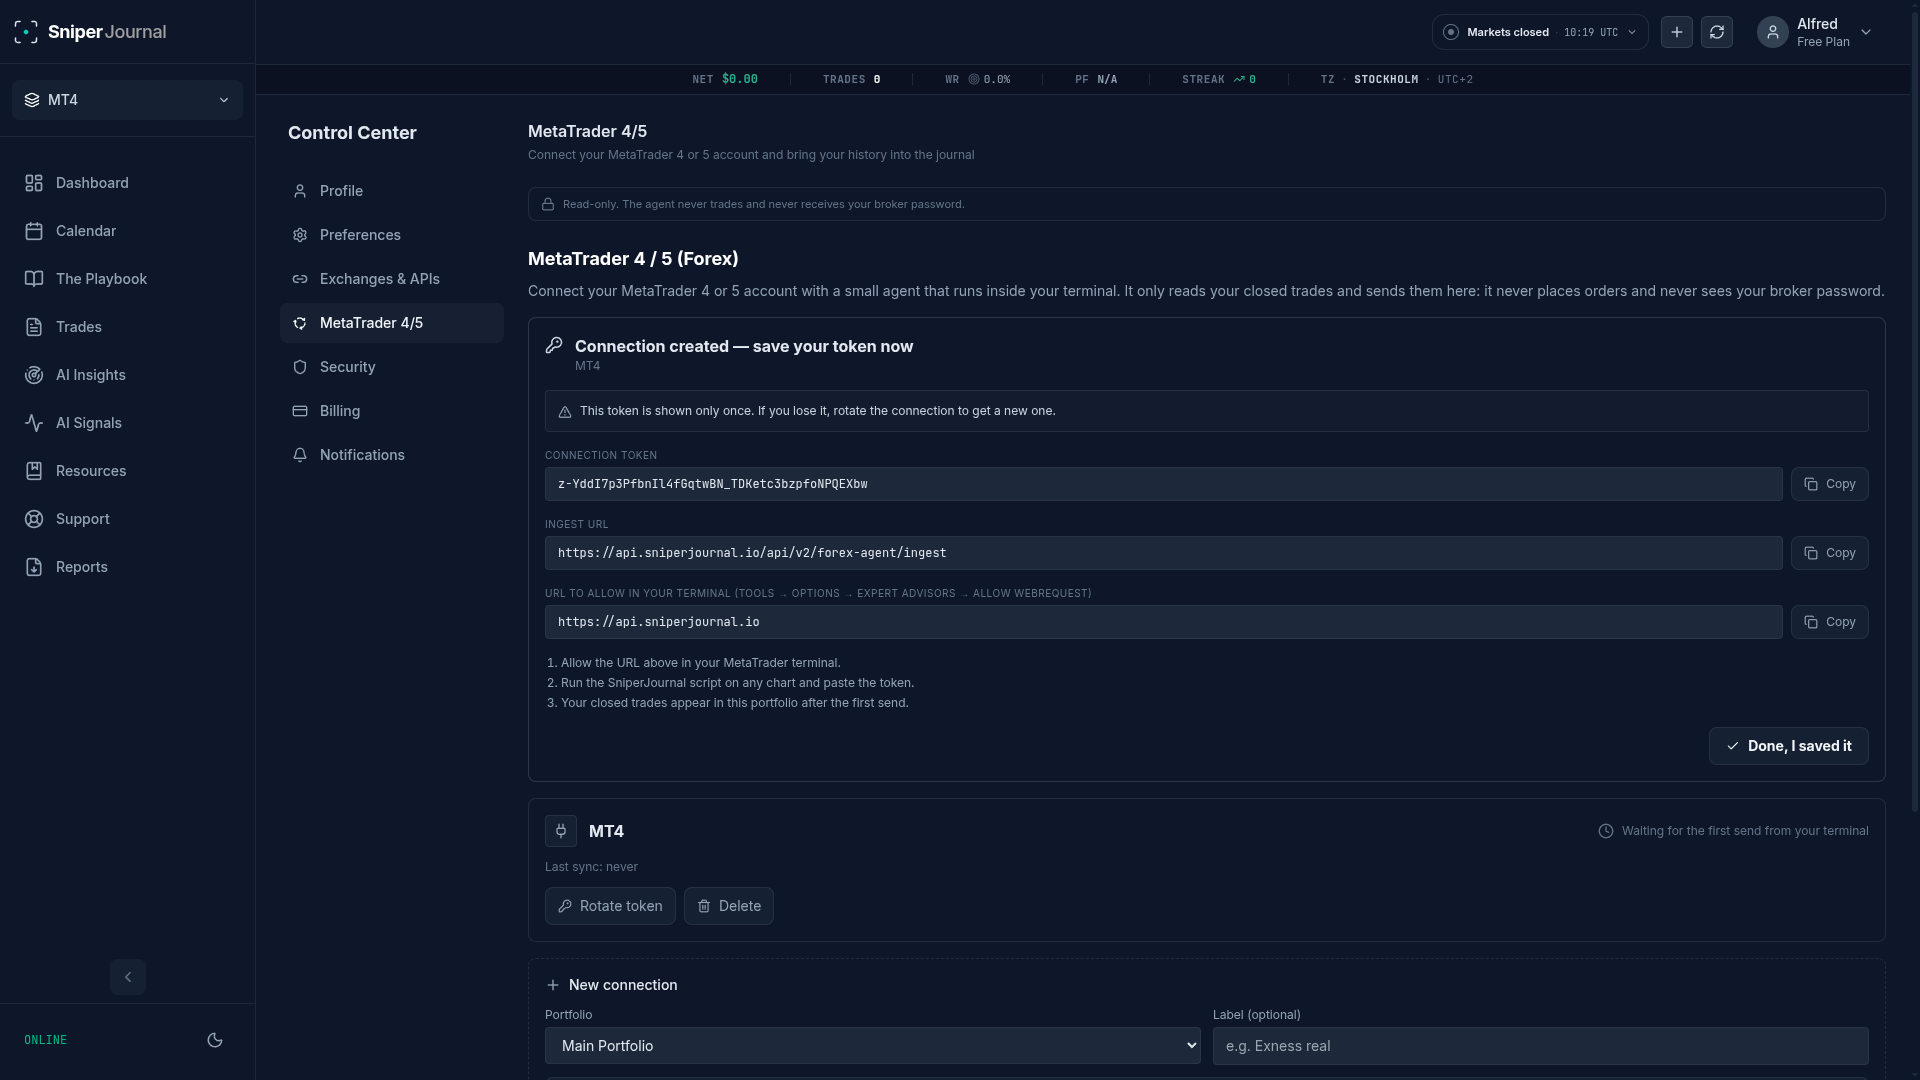The image size is (1920, 1080).
Task: Click the ingest URL field
Action: pos(1164,553)
